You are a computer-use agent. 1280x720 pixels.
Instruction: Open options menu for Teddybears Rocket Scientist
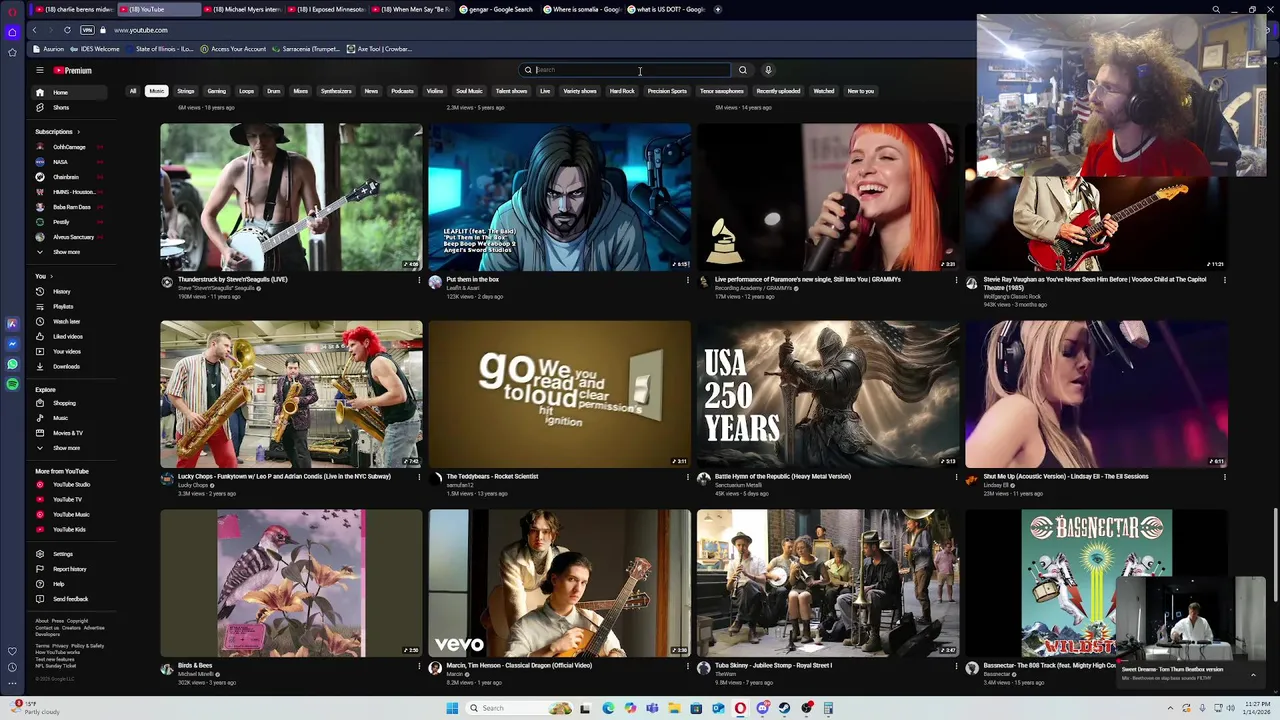coord(687,477)
